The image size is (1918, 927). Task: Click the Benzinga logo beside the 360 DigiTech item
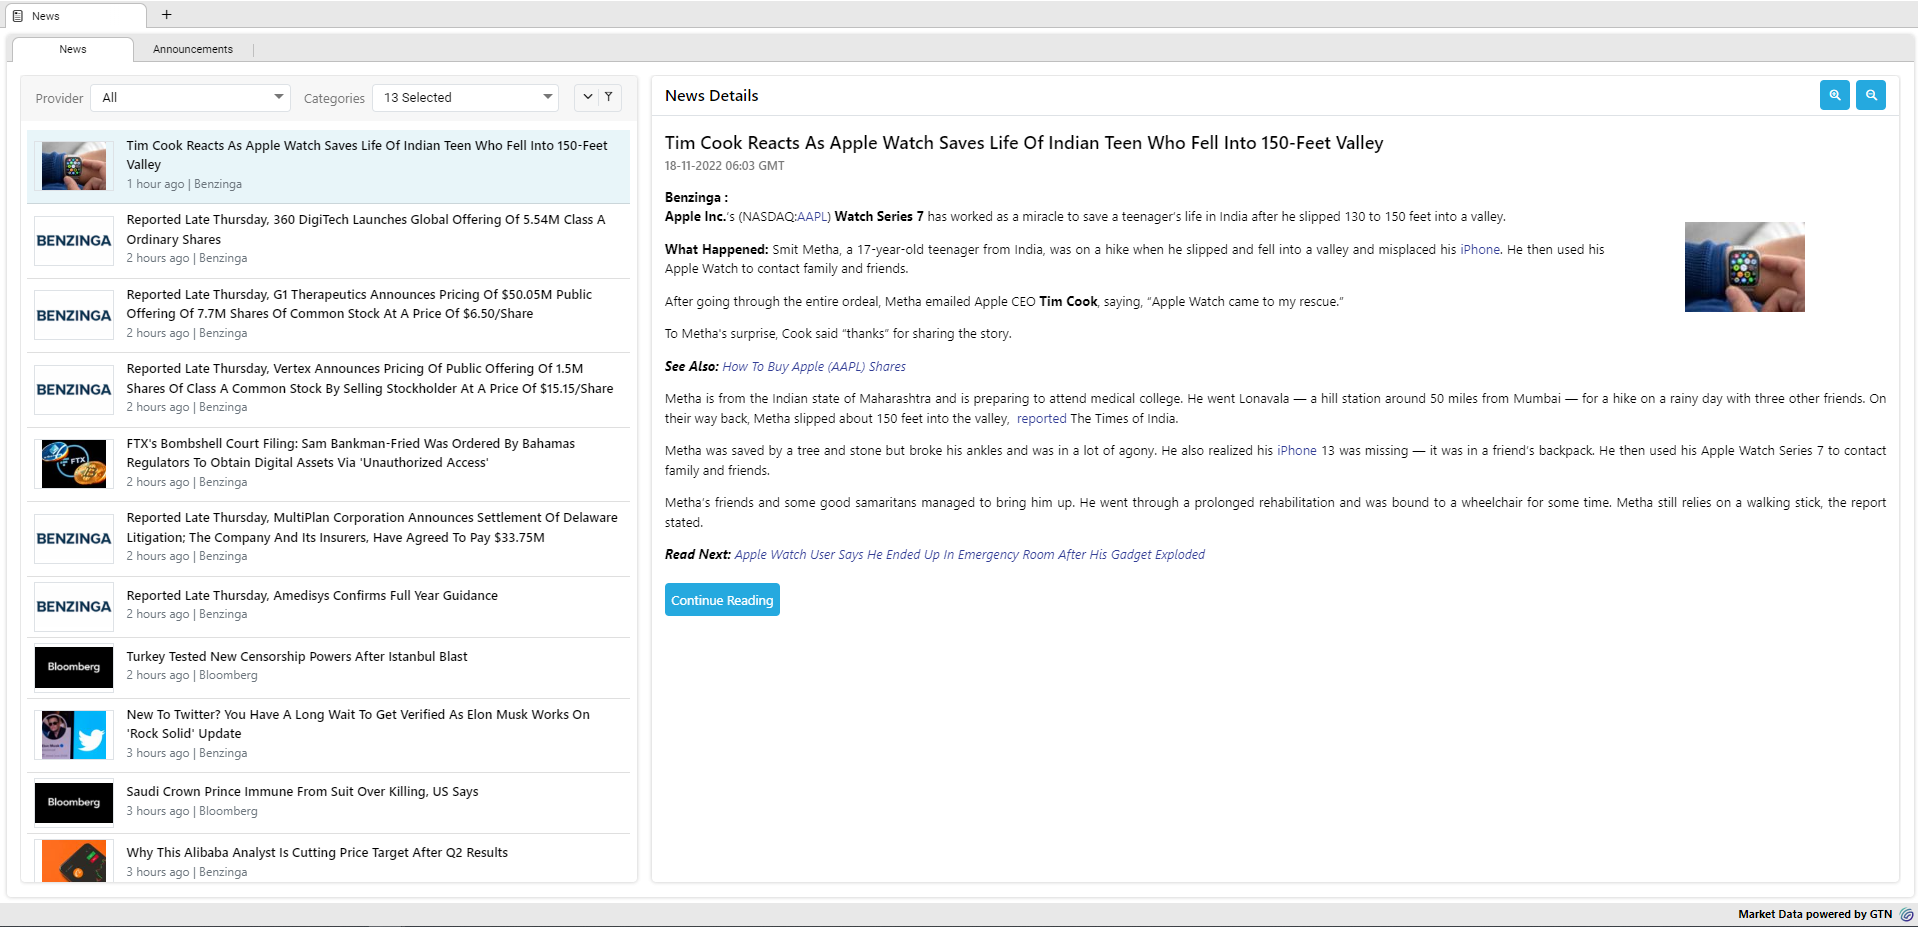pos(74,241)
